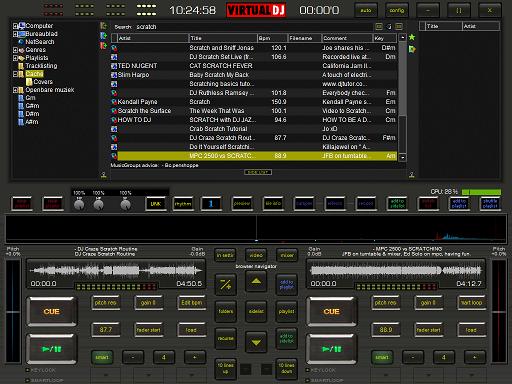Click the left deck load button
The height and width of the screenshot is (384, 512).
191,330
